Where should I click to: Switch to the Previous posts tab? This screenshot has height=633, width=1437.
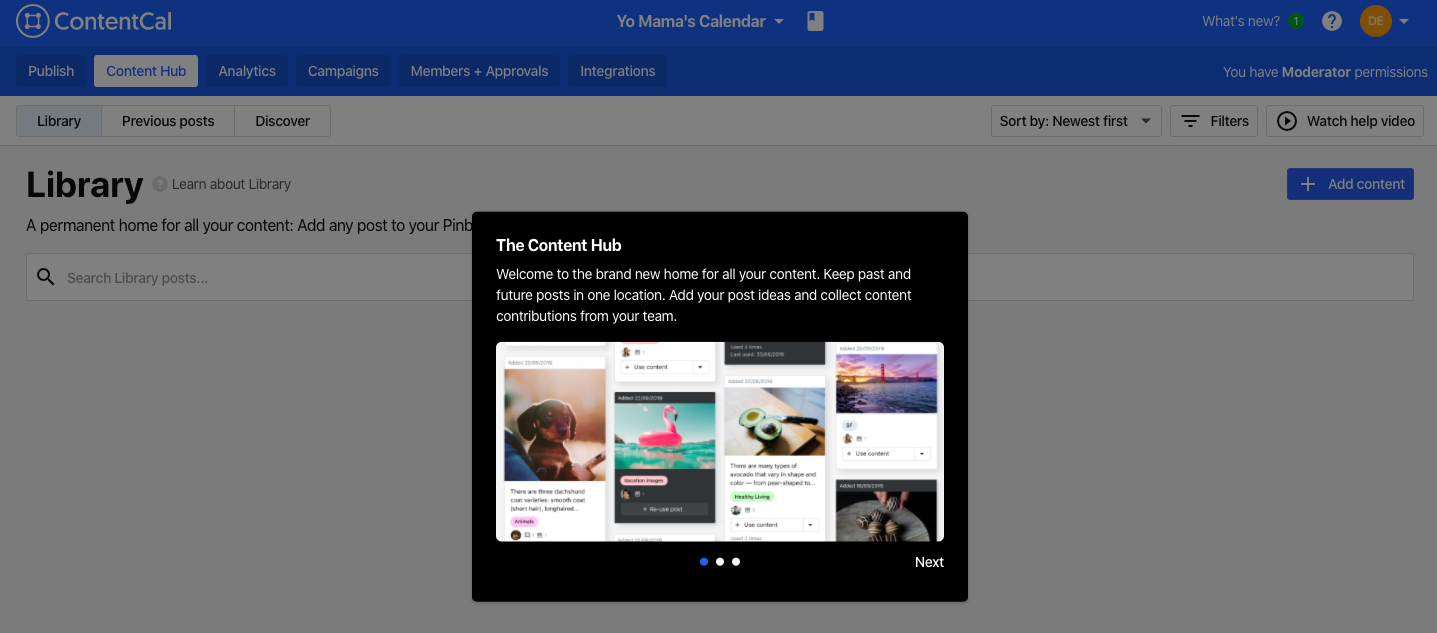167,120
